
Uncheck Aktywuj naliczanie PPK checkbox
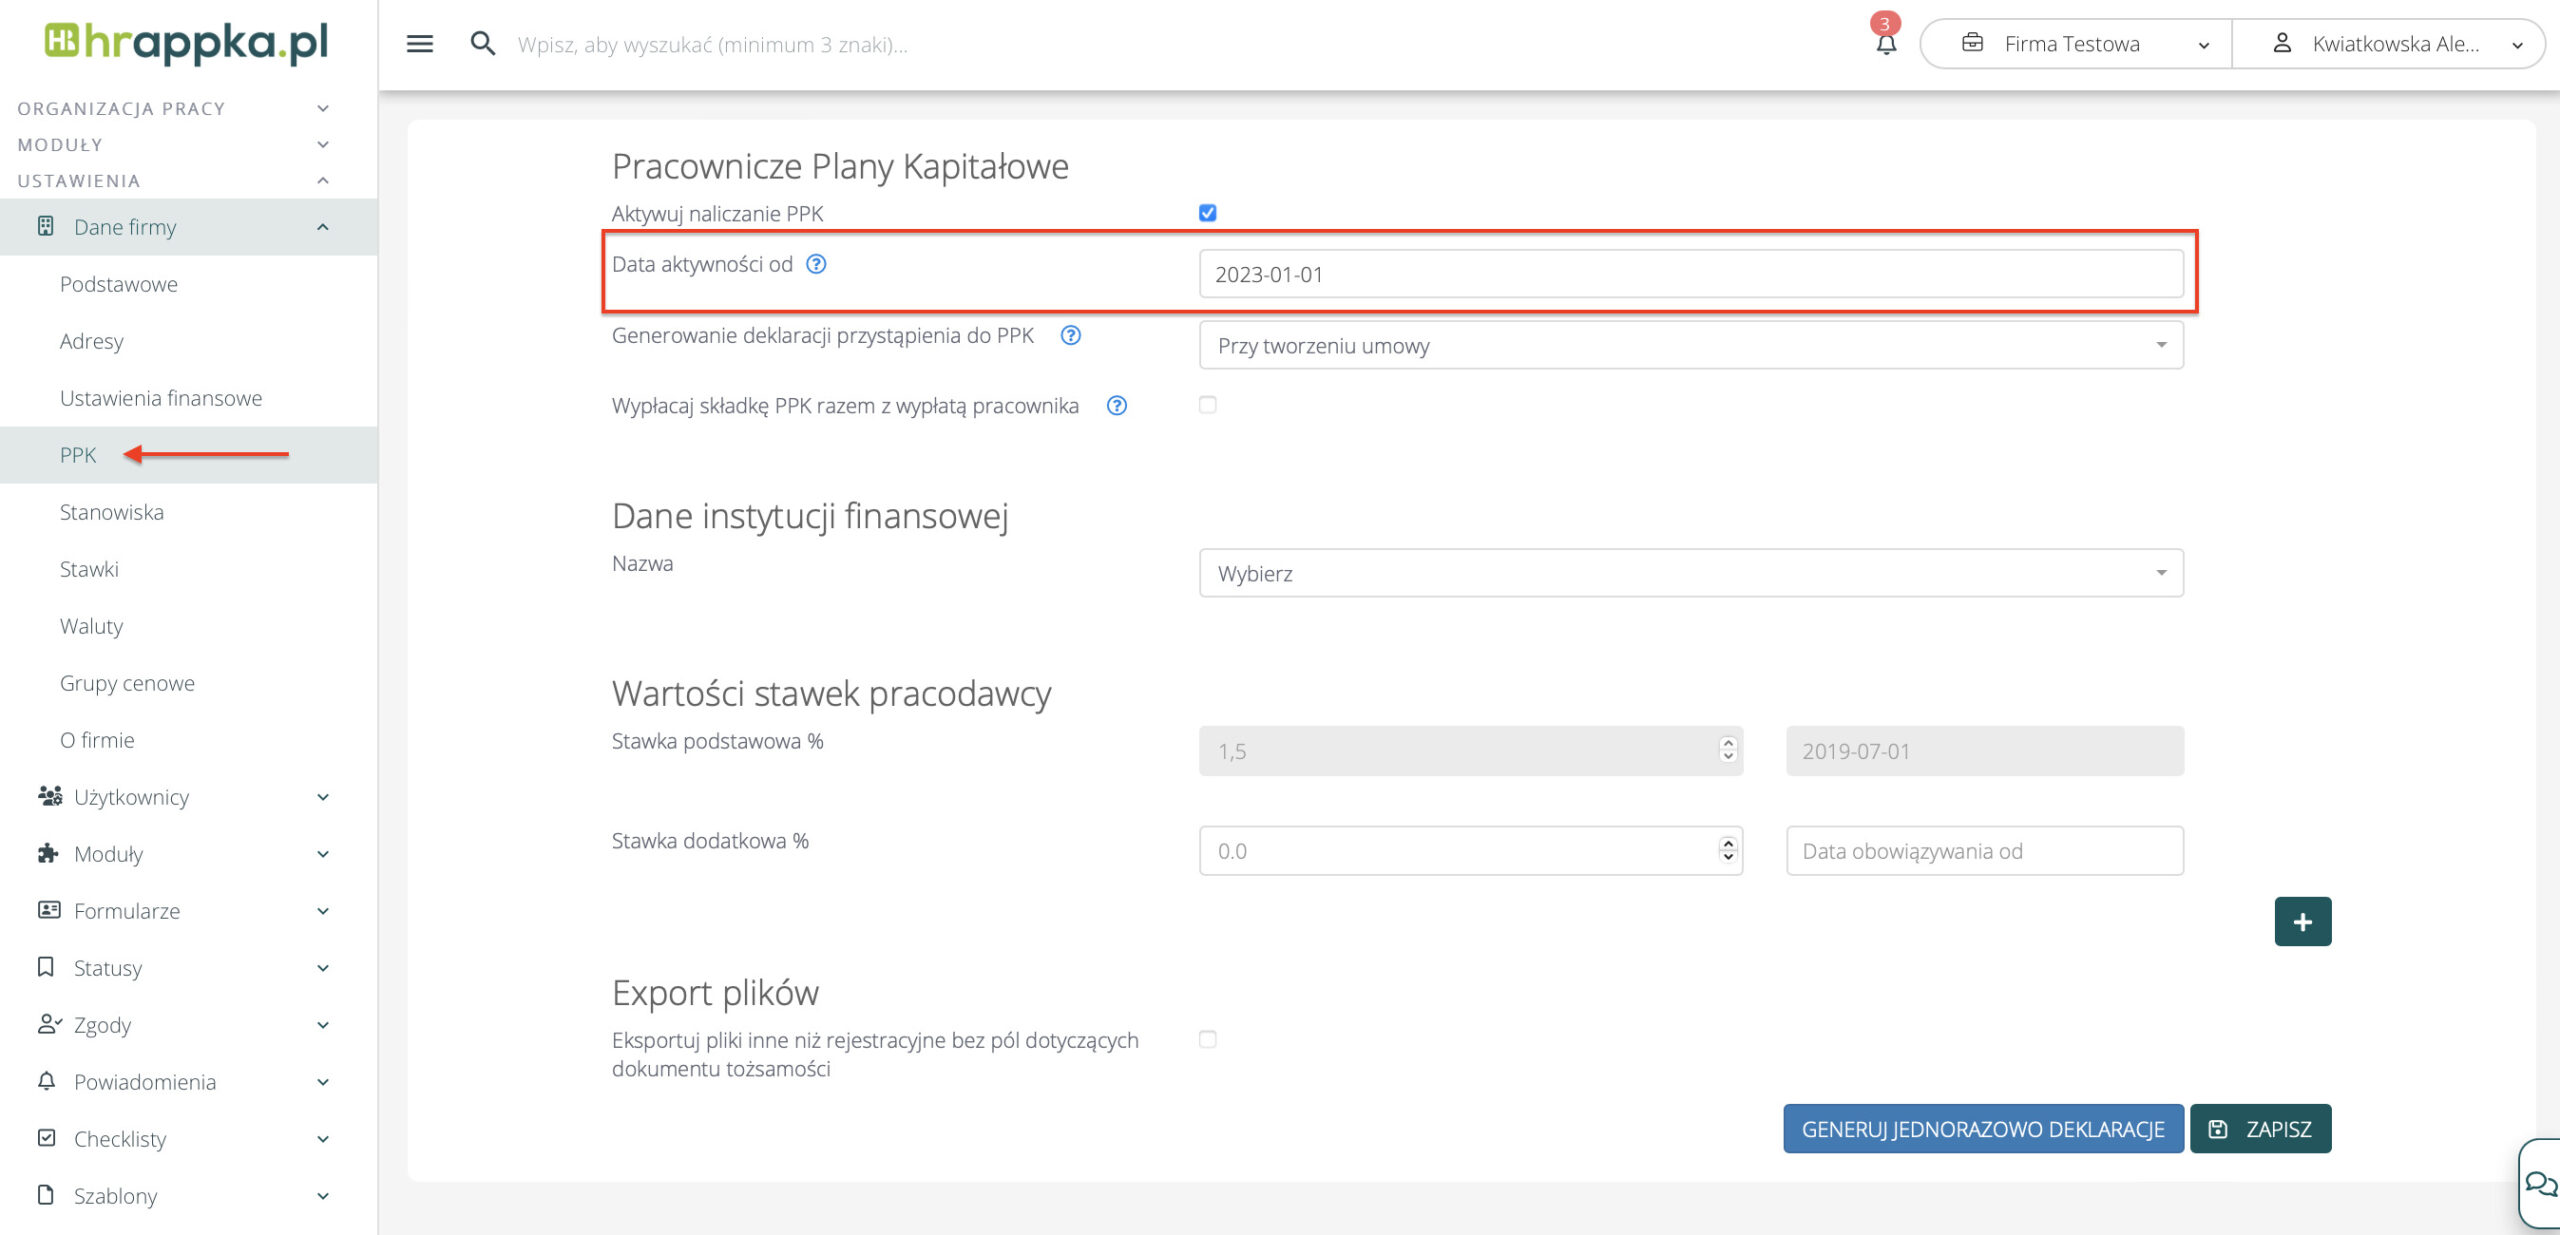(1207, 213)
